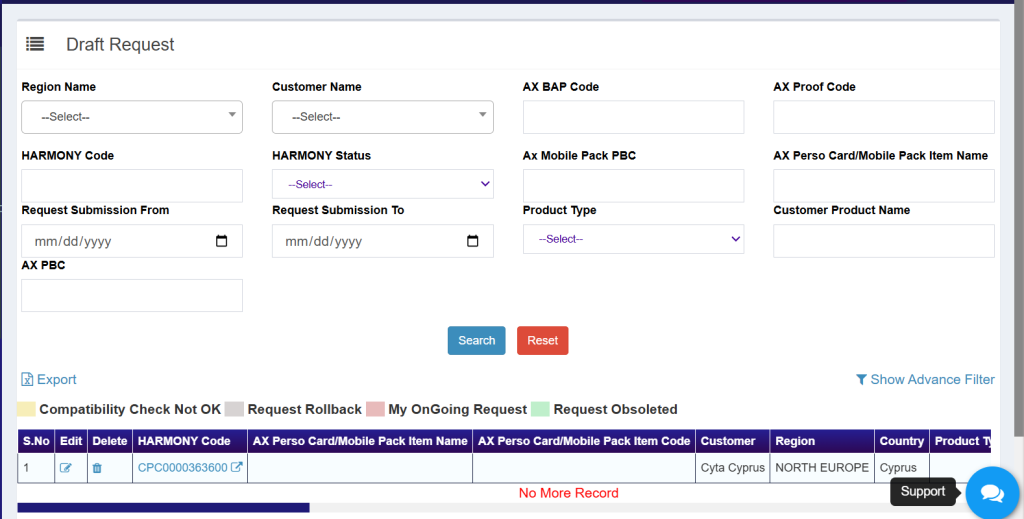Screen dimensions: 1024x519
Task: Open the HARMONY Status dropdown
Action: 382,185
